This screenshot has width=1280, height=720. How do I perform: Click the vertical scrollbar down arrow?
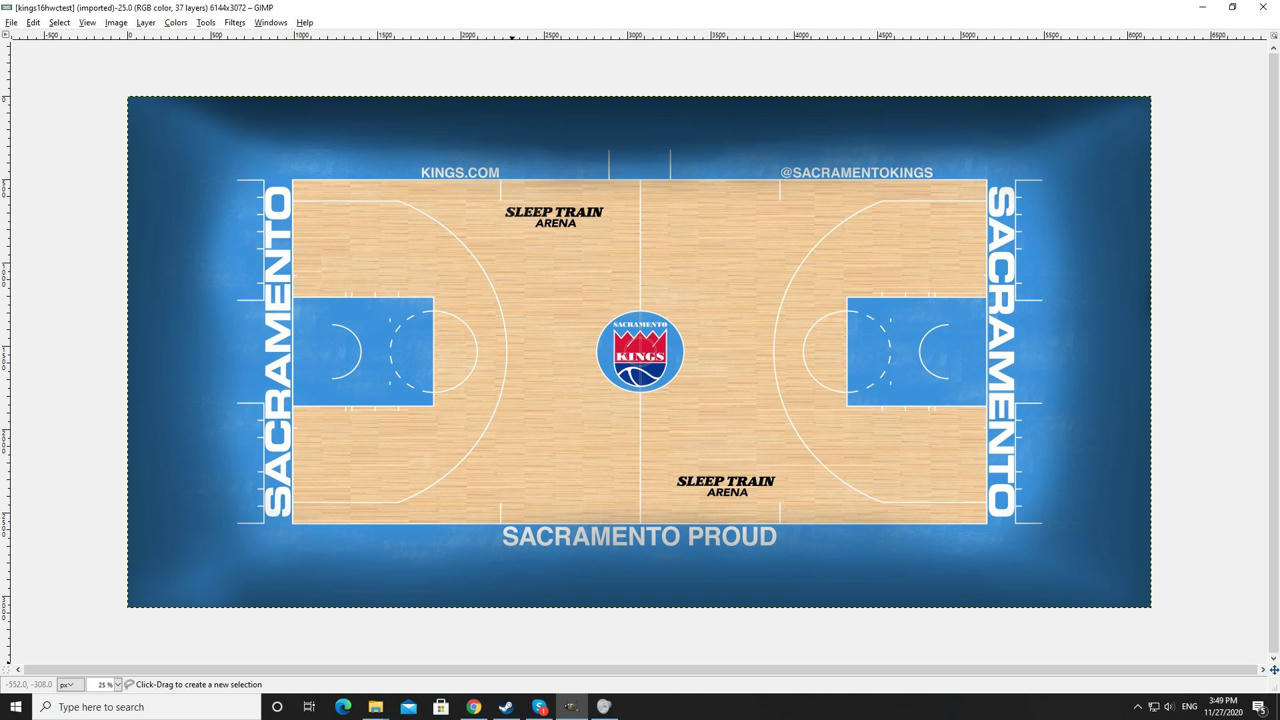coord(1274,658)
